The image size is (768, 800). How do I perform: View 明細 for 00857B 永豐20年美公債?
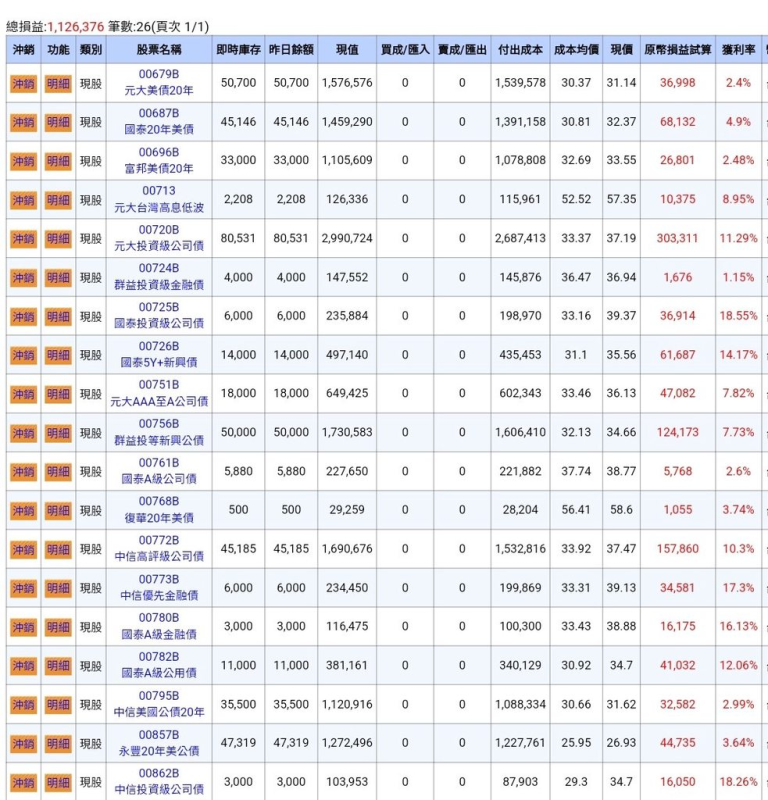pos(58,744)
